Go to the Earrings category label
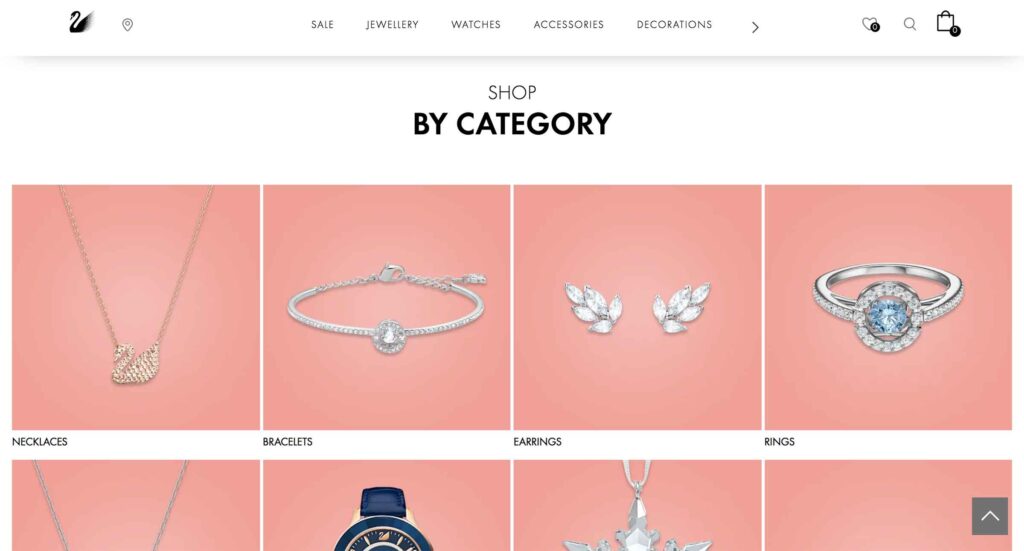The height and width of the screenshot is (551, 1024). (537, 442)
